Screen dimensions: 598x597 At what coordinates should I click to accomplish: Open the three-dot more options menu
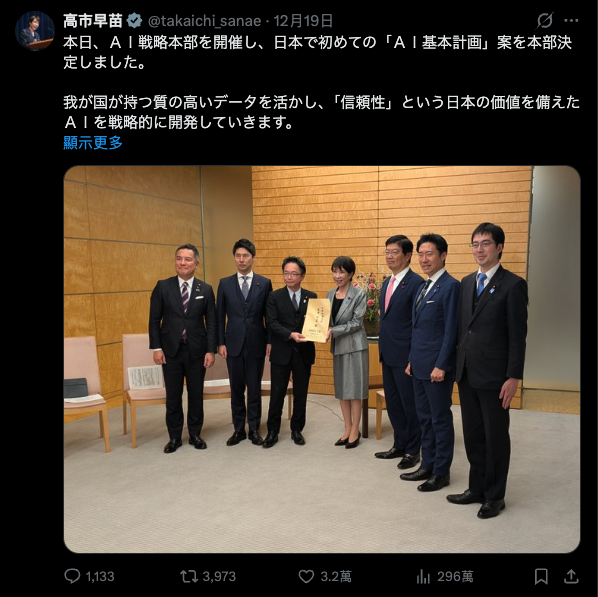click(x=571, y=21)
